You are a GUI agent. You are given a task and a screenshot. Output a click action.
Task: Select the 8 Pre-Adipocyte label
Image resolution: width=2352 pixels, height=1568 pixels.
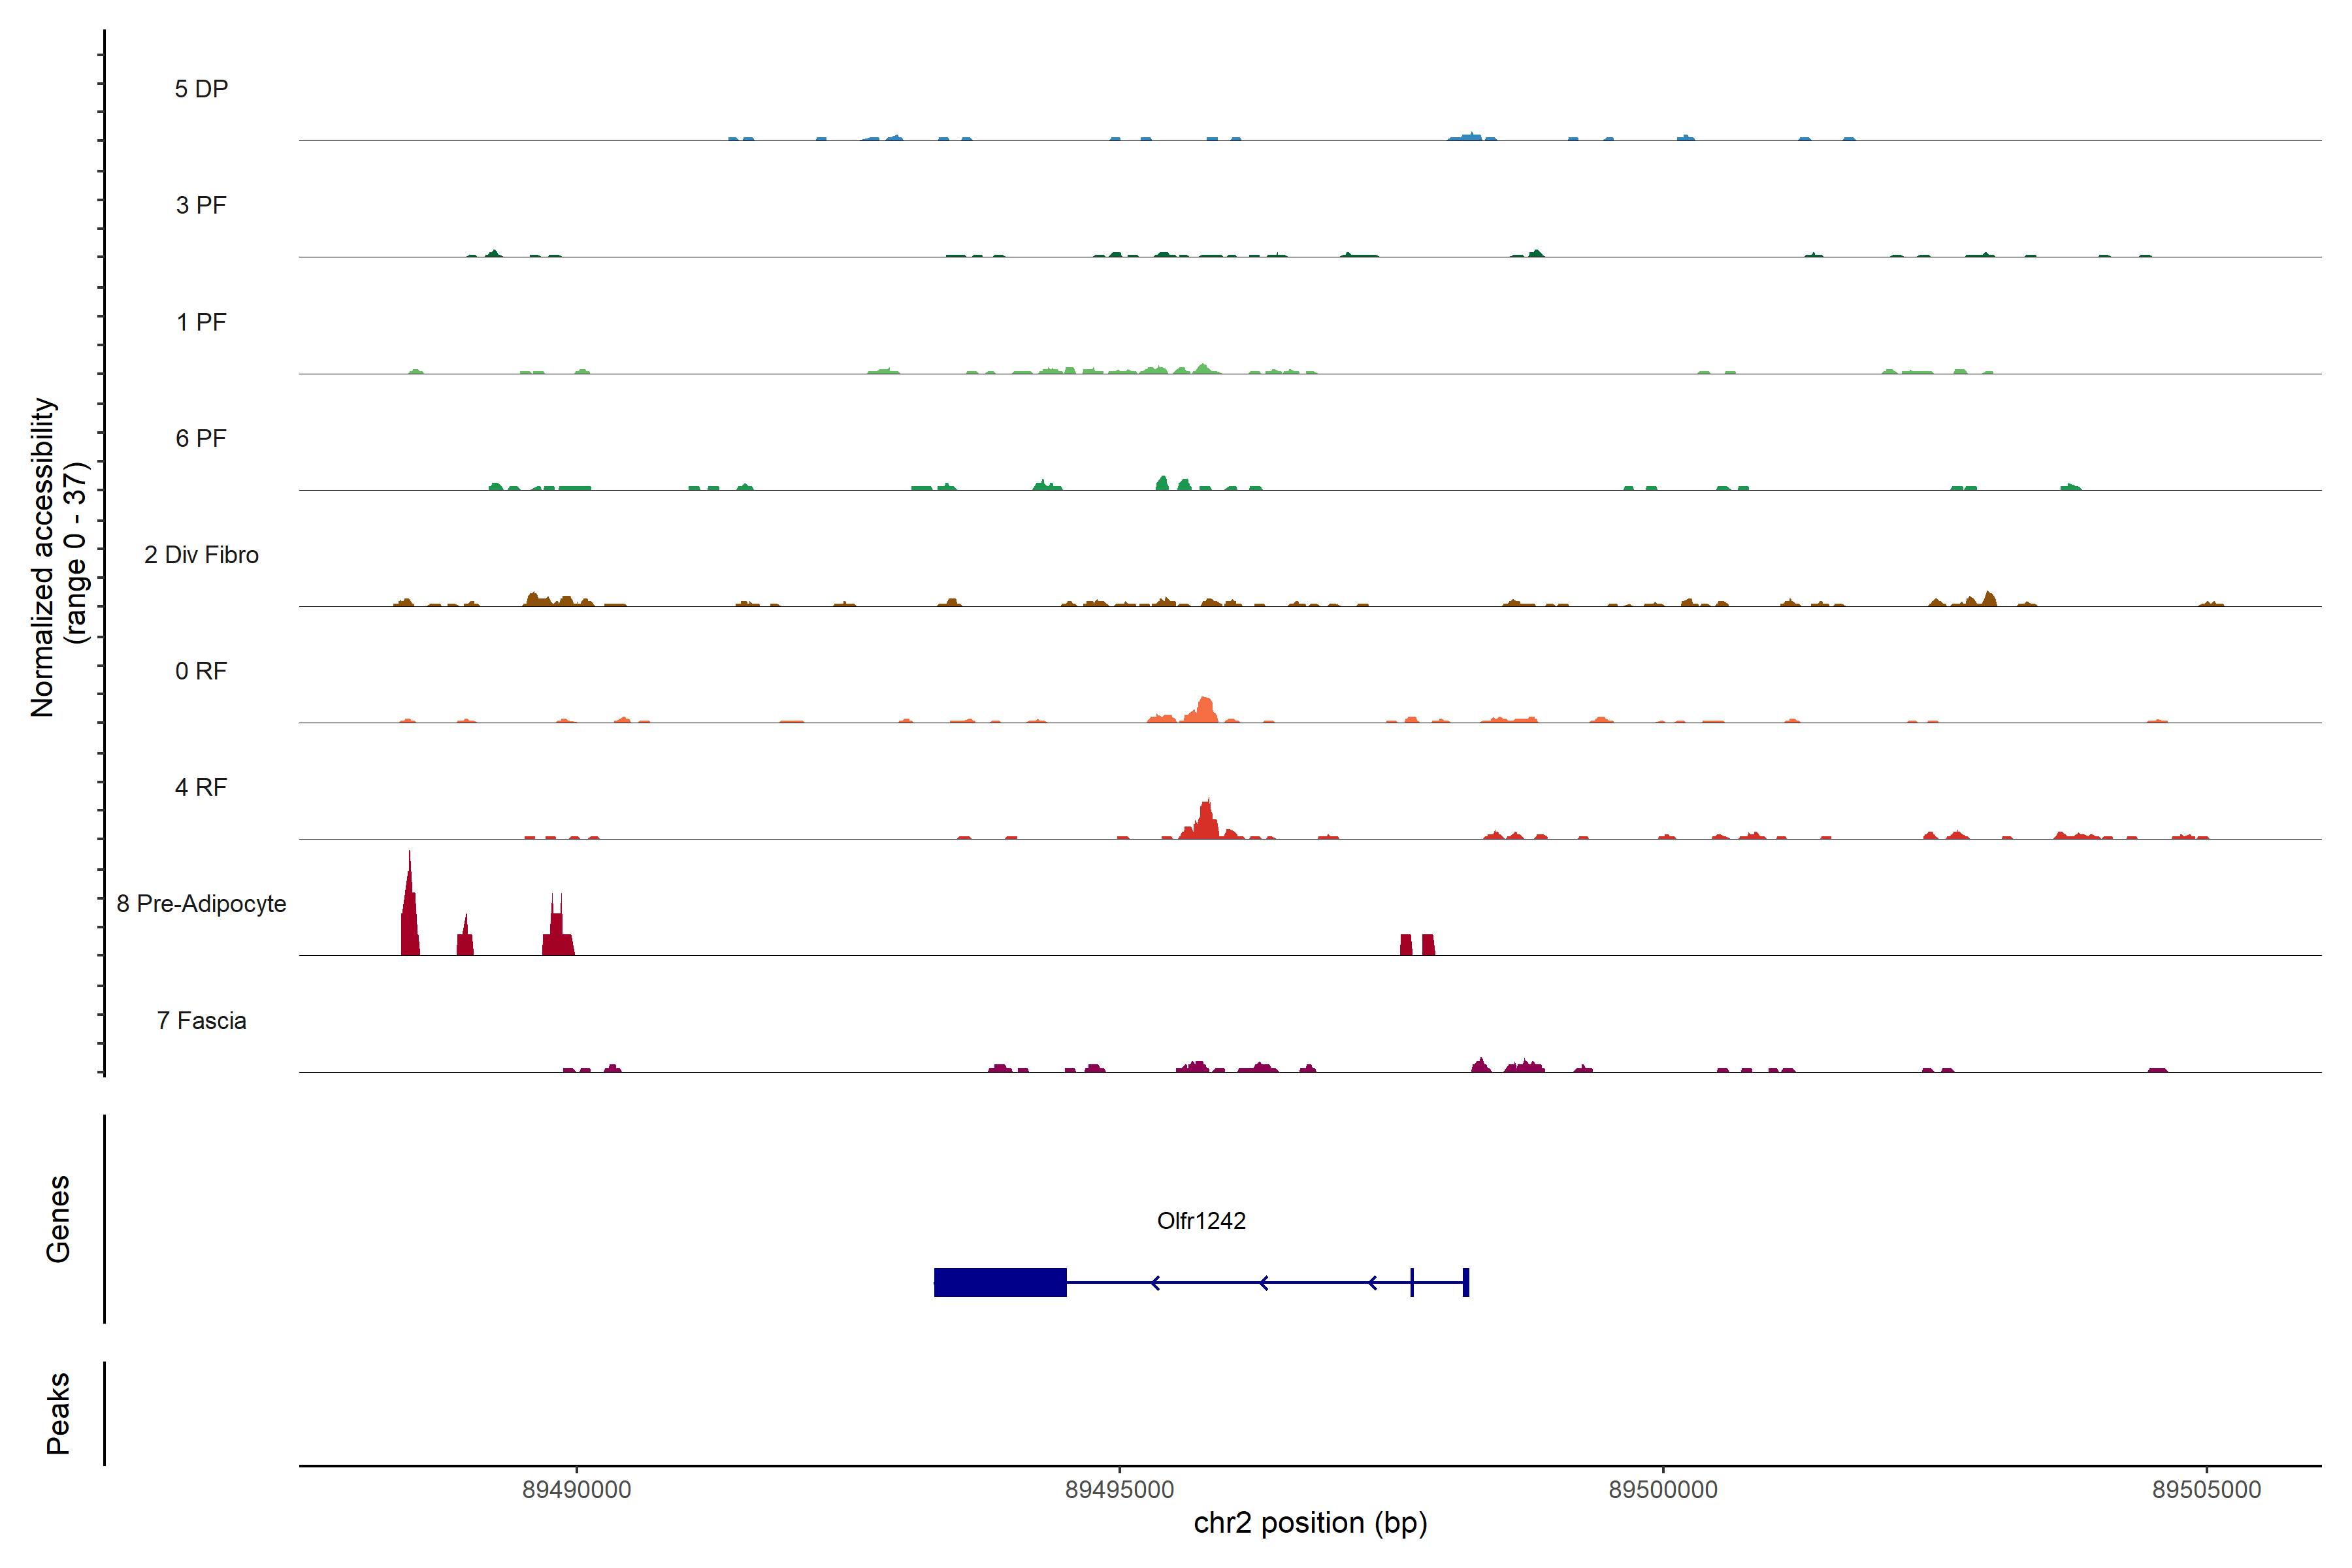201,904
